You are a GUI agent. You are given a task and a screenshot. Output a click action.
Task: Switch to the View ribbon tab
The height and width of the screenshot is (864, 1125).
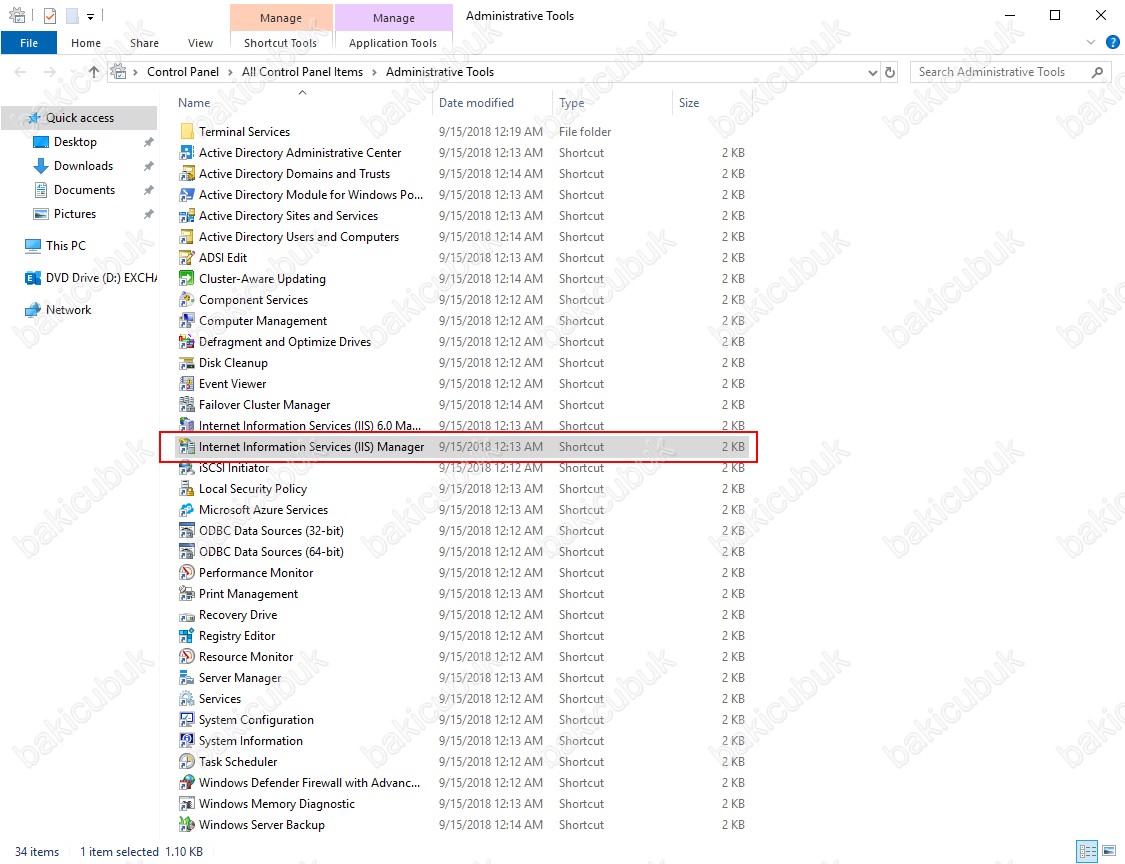(x=200, y=43)
